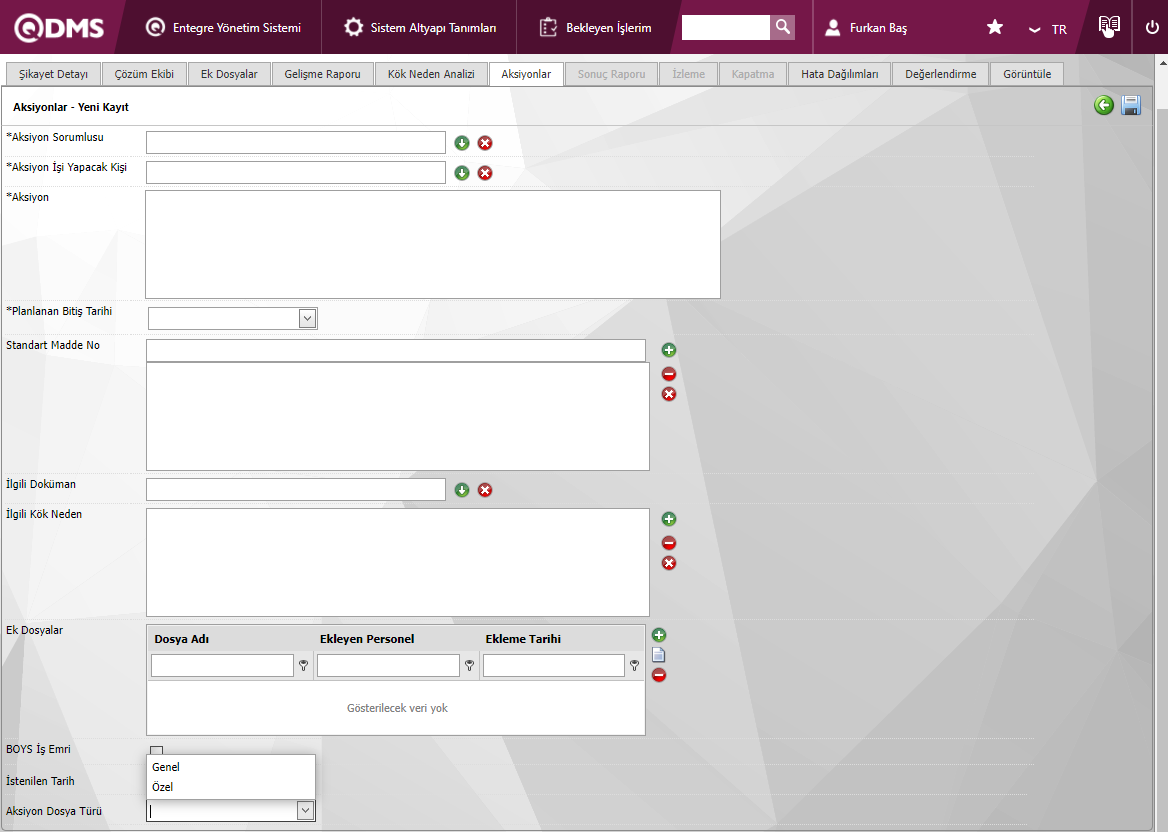
Task: Clear Standart Madde No list with red X
Action: click(669, 394)
